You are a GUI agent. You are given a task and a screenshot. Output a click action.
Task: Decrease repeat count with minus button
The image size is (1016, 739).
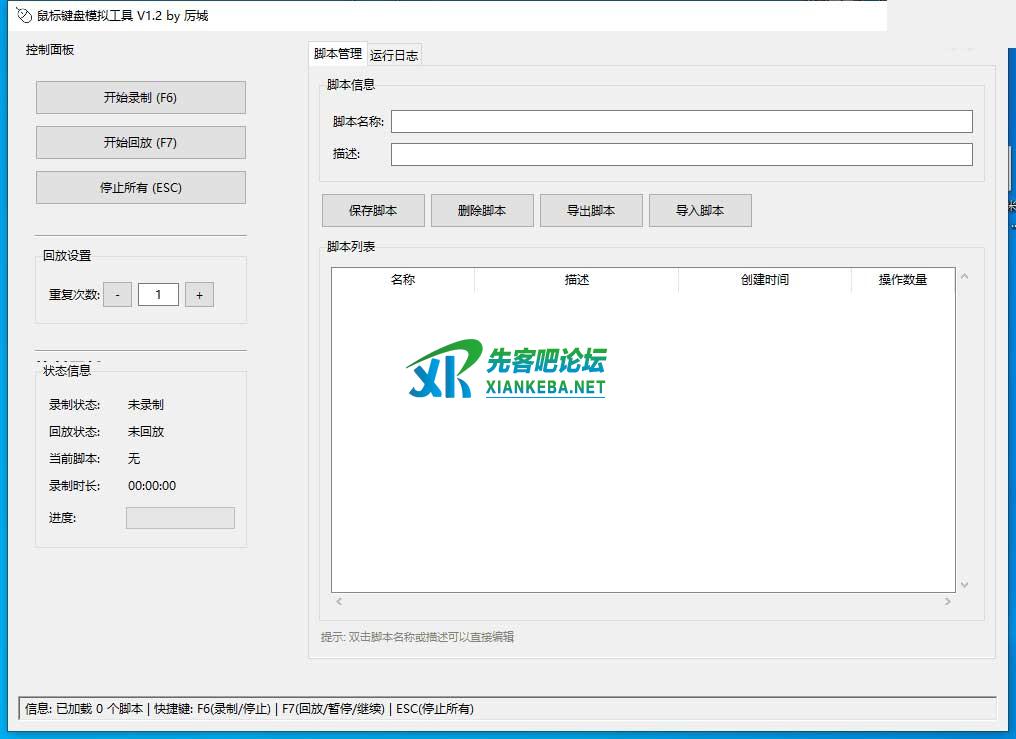tap(117, 295)
